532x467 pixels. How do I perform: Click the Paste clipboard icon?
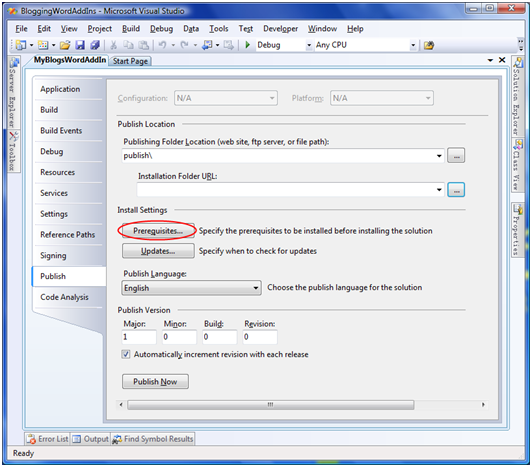tap(144, 45)
